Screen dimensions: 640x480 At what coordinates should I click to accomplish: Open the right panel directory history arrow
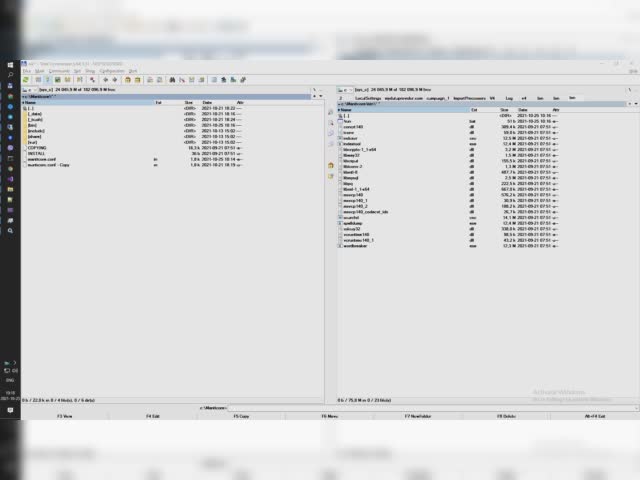pos(636,104)
